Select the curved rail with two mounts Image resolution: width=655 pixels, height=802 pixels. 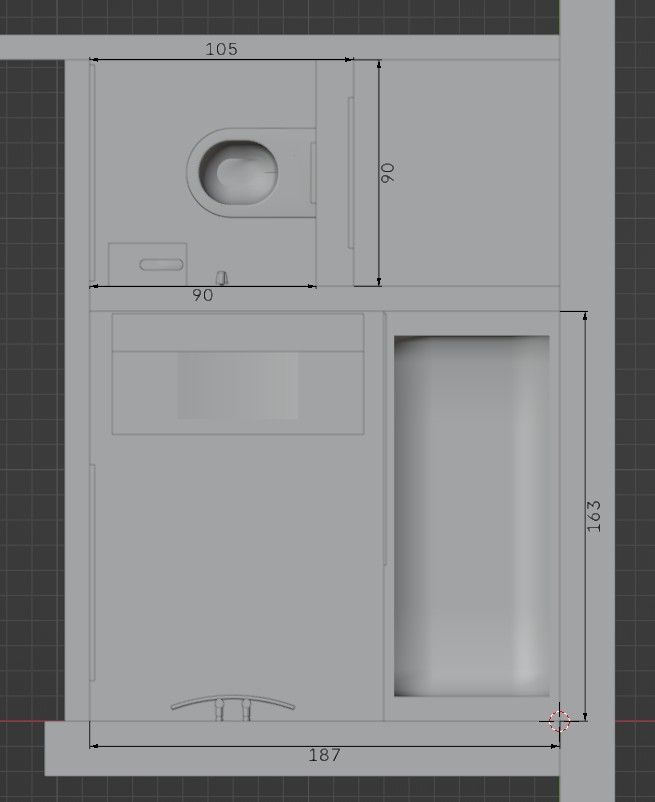[233, 707]
